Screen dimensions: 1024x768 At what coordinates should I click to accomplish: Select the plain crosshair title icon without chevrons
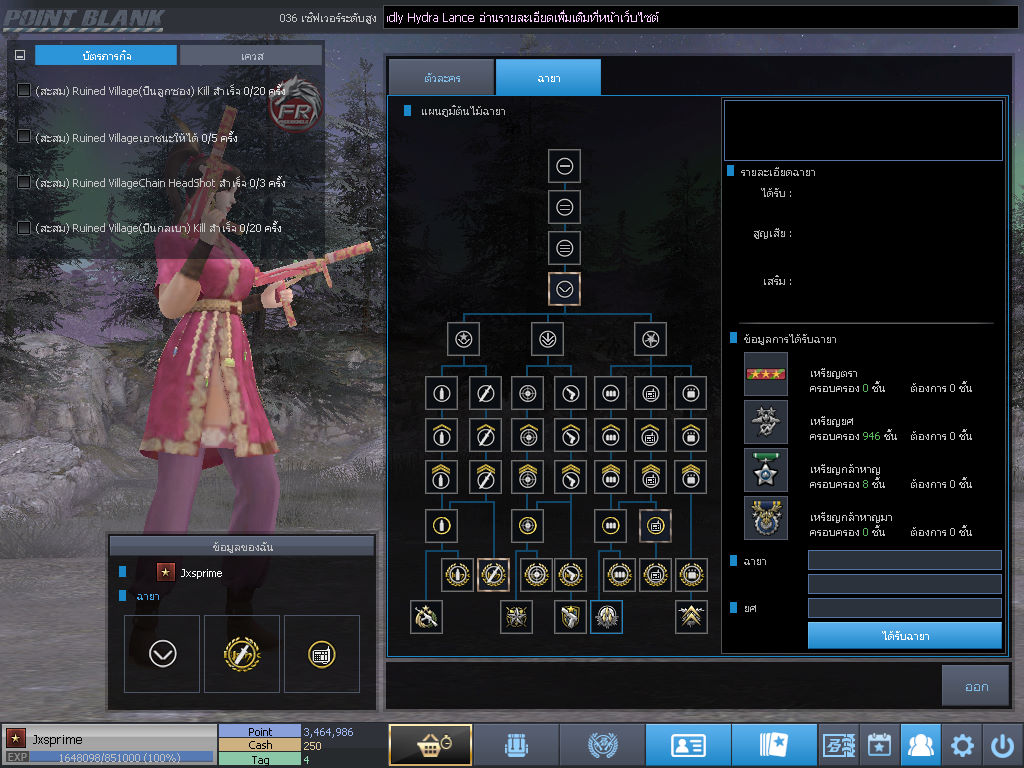[x=528, y=393]
